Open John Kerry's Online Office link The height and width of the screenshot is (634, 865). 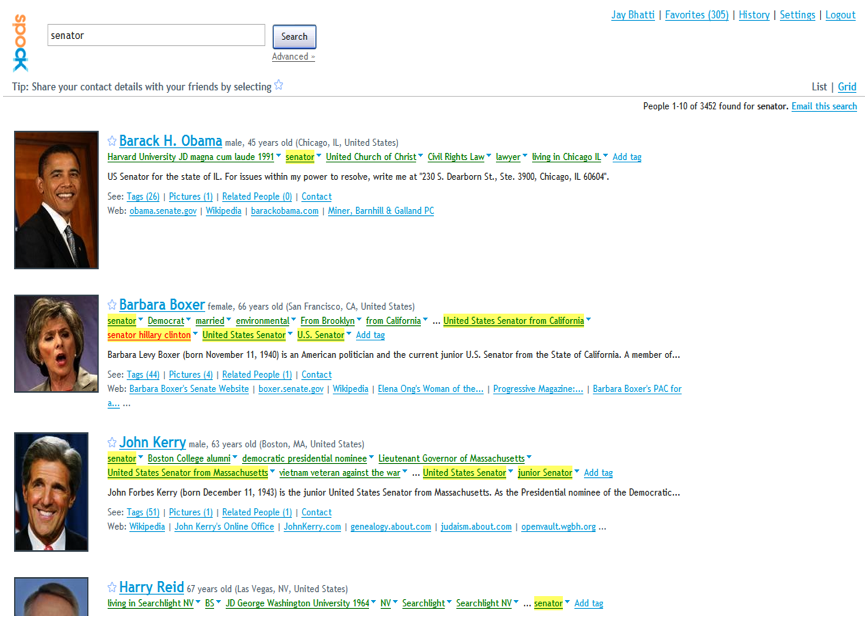[224, 527]
